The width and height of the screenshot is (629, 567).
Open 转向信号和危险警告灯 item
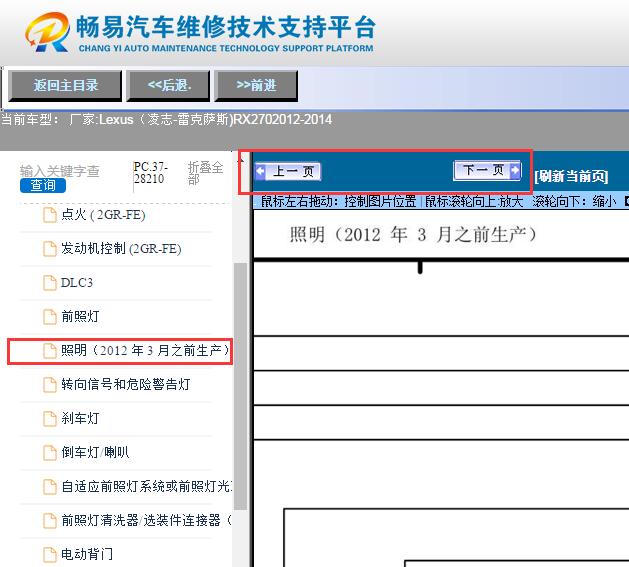tap(126, 384)
